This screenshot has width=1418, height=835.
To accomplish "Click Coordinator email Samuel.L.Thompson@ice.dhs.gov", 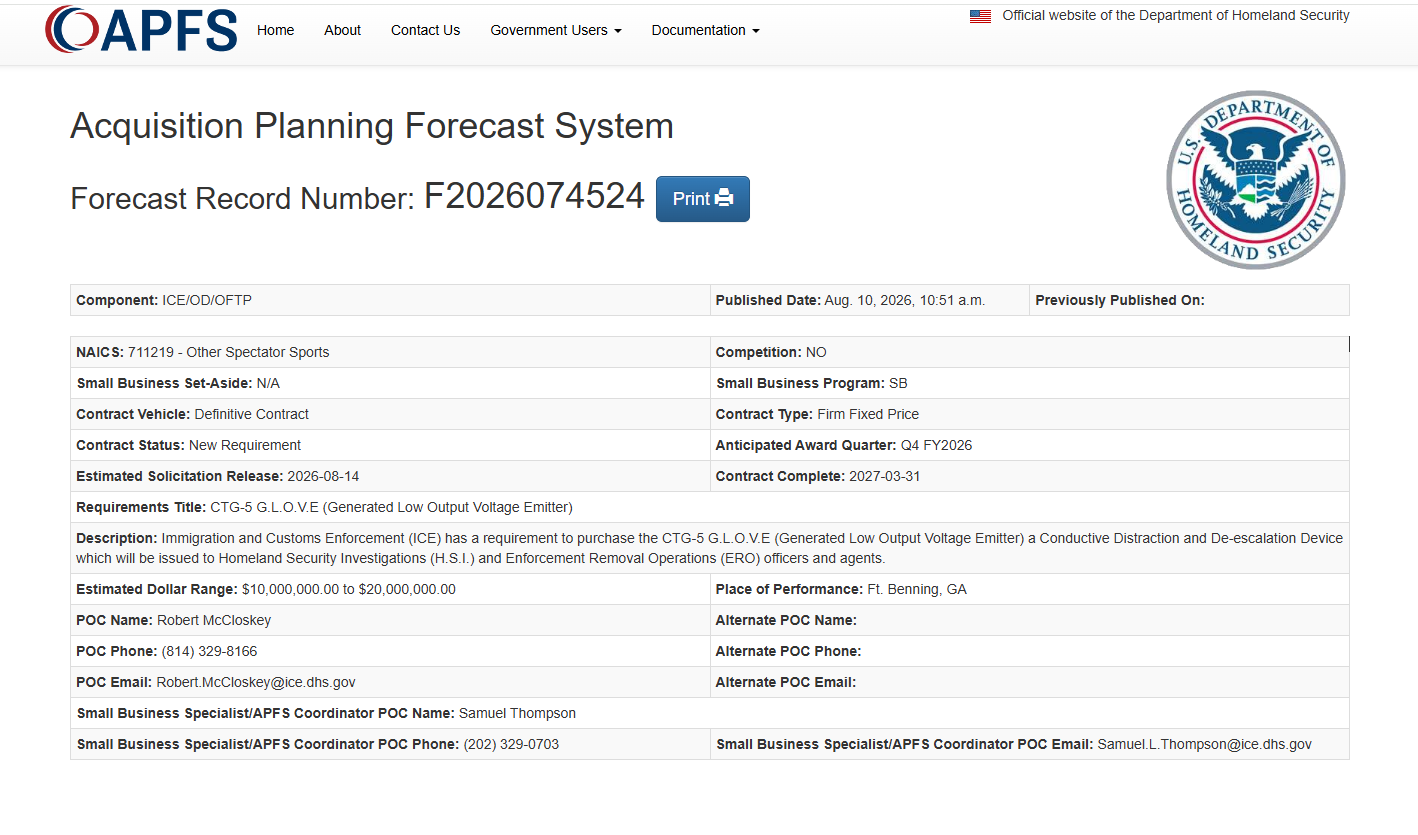I will 1205,744.
